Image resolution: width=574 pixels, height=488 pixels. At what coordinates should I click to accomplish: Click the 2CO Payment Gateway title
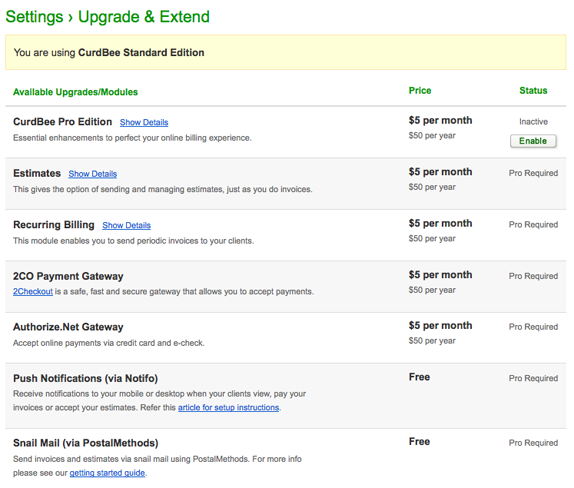tap(68, 276)
